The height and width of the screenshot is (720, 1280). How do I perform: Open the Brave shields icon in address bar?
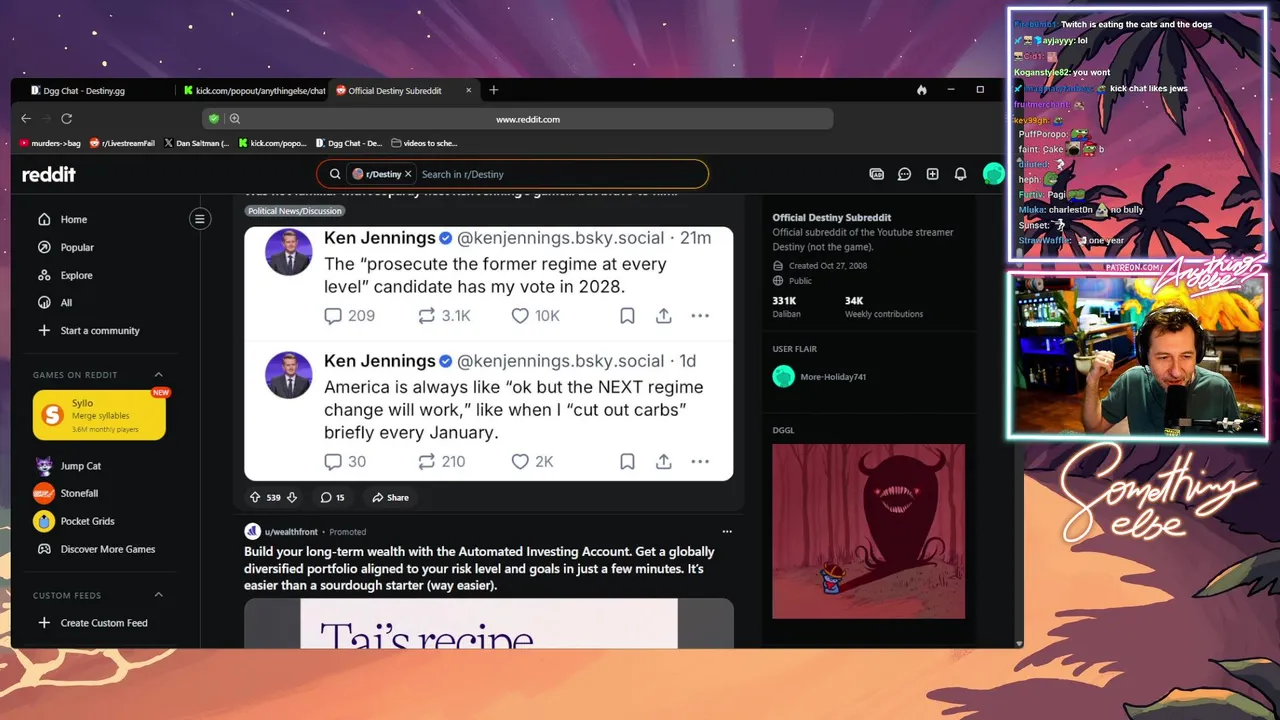pyautogui.click(x=213, y=119)
